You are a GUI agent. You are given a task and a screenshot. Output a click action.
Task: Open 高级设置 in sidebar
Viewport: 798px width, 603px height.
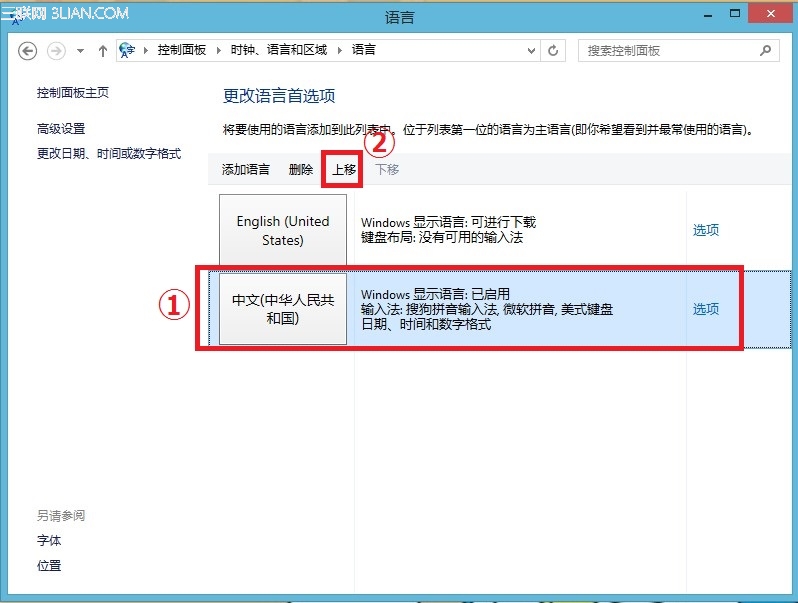[61, 129]
